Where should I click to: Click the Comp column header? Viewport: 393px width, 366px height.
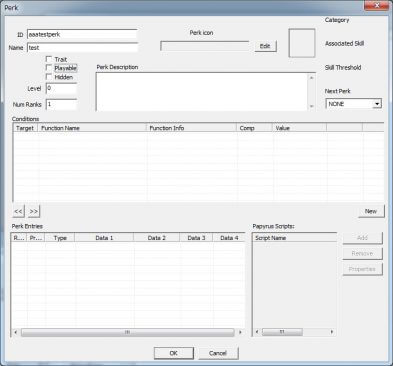click(x=255, y=128)
